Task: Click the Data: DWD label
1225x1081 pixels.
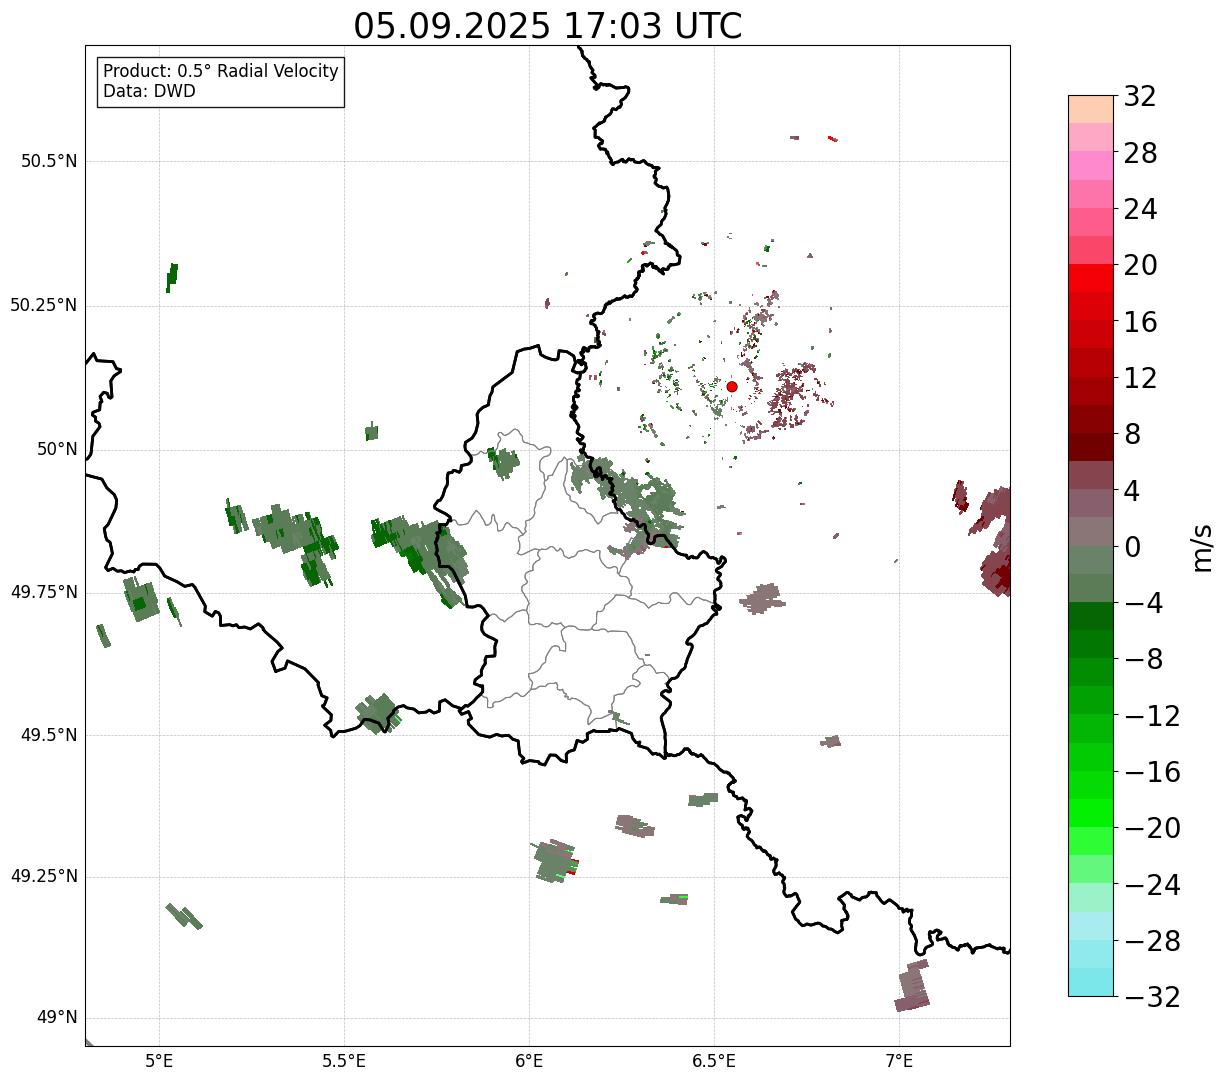Action: 149,91
